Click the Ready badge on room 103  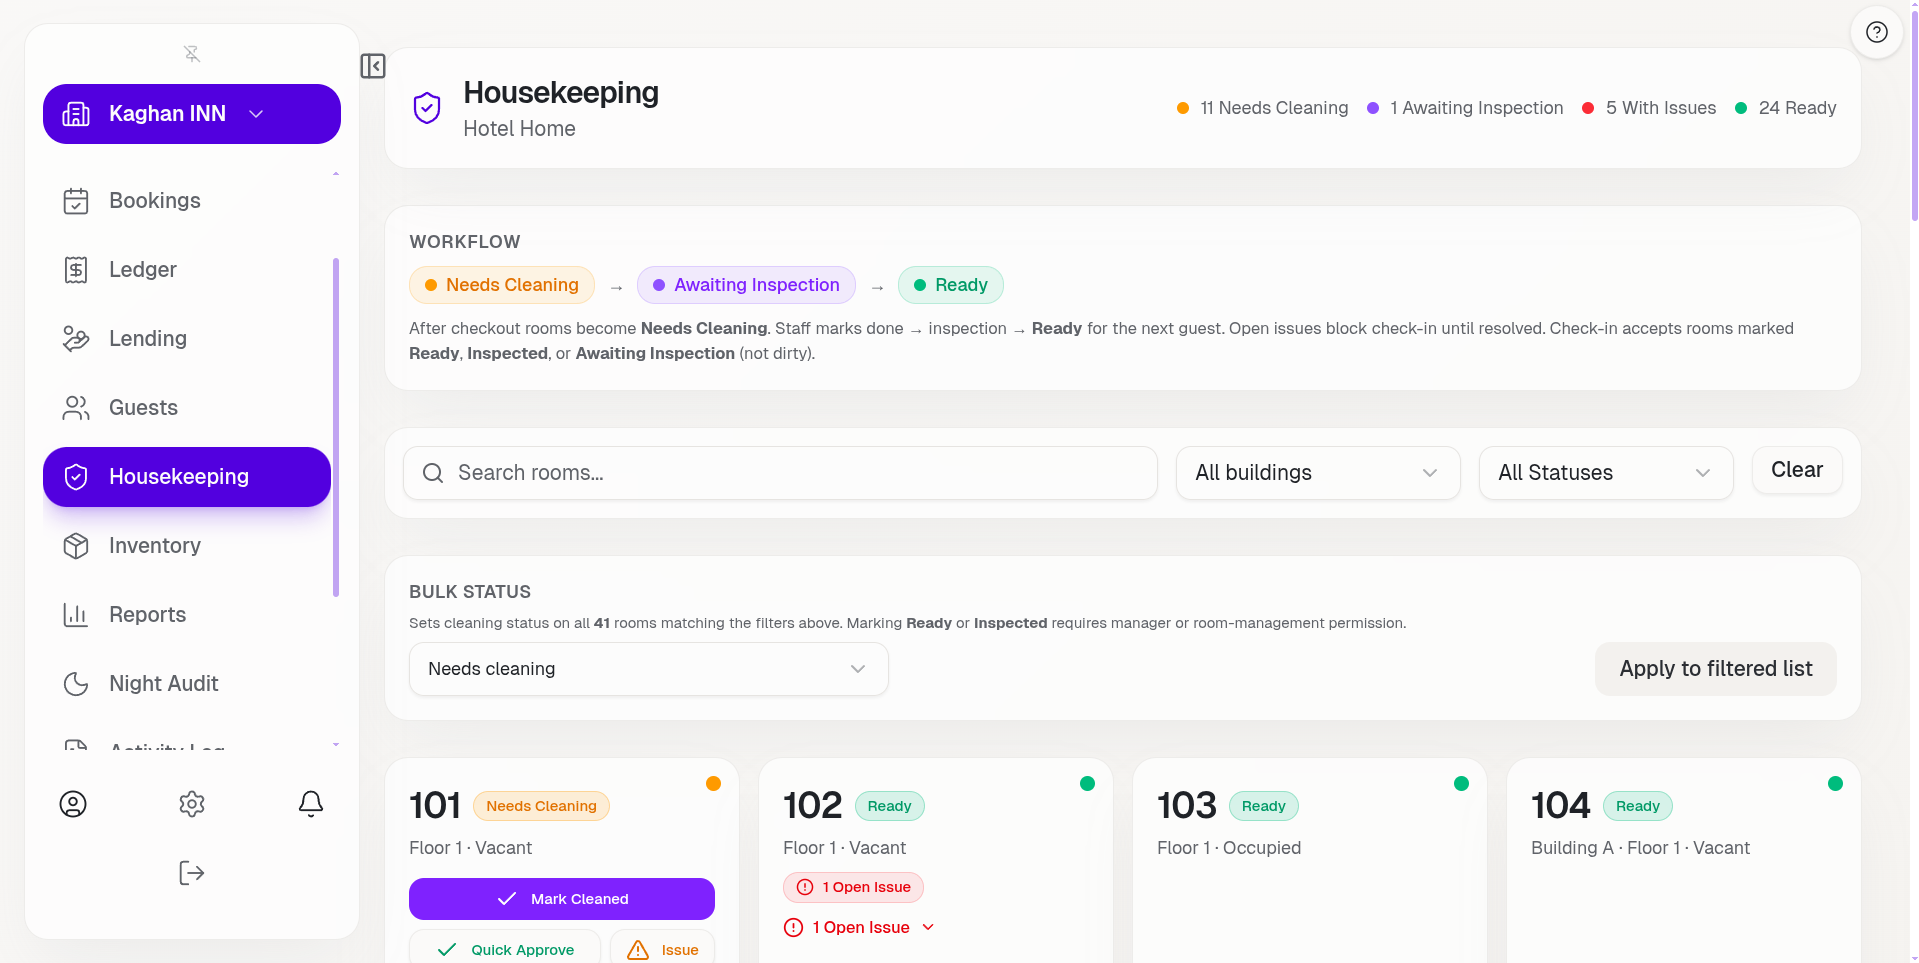point(1264,806)
